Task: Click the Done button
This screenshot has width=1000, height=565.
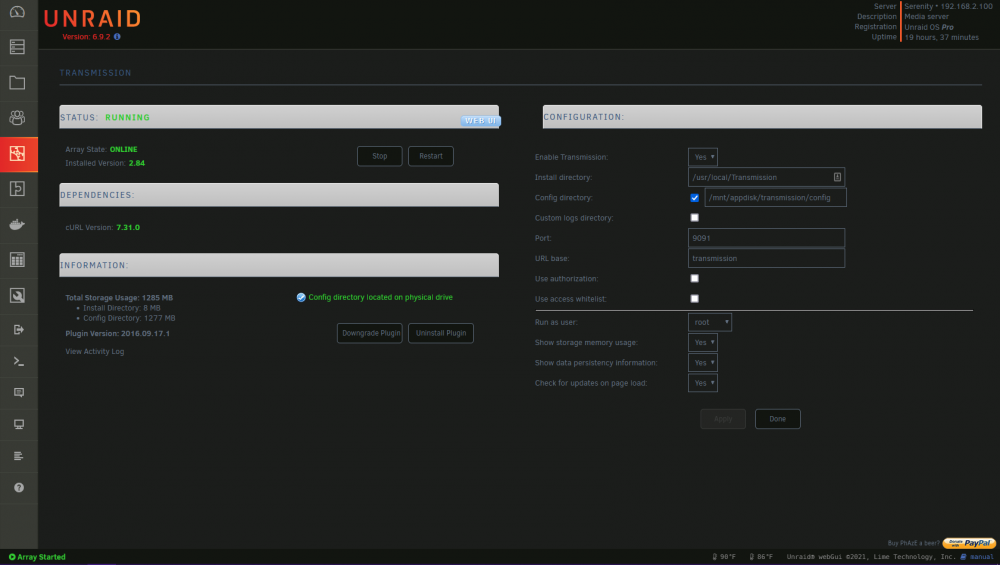Action: (777, 419)
